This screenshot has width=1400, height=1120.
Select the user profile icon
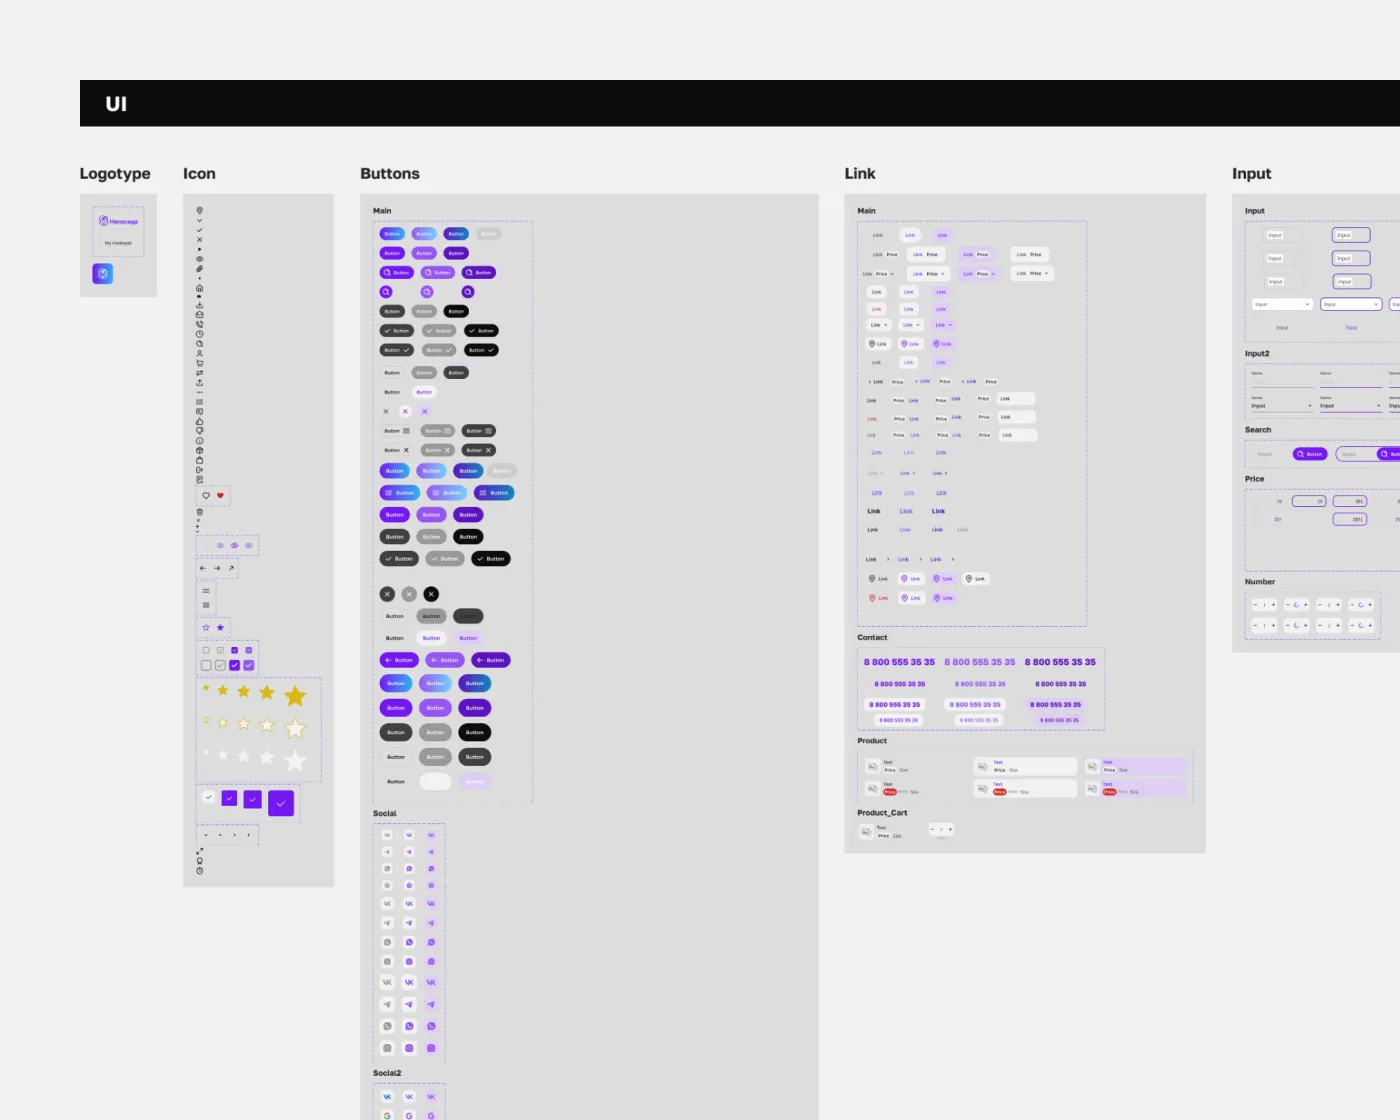point(200,353)
